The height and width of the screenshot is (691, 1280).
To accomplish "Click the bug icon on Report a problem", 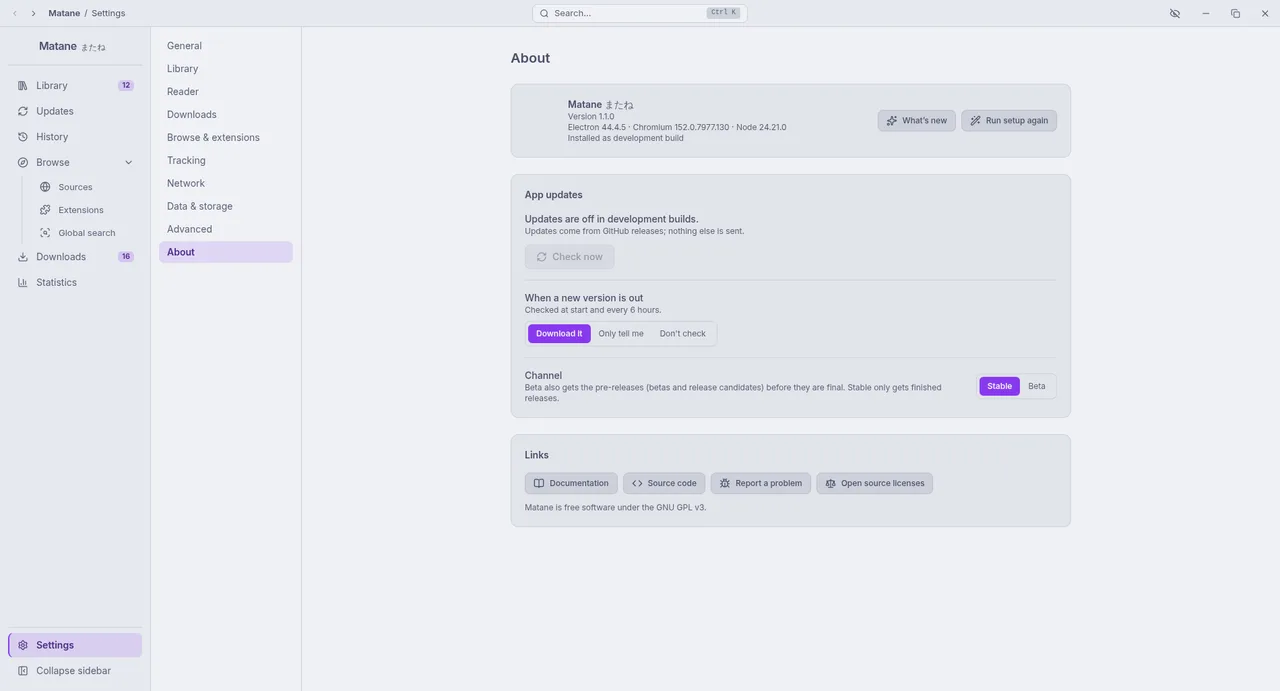I will 725,483.
